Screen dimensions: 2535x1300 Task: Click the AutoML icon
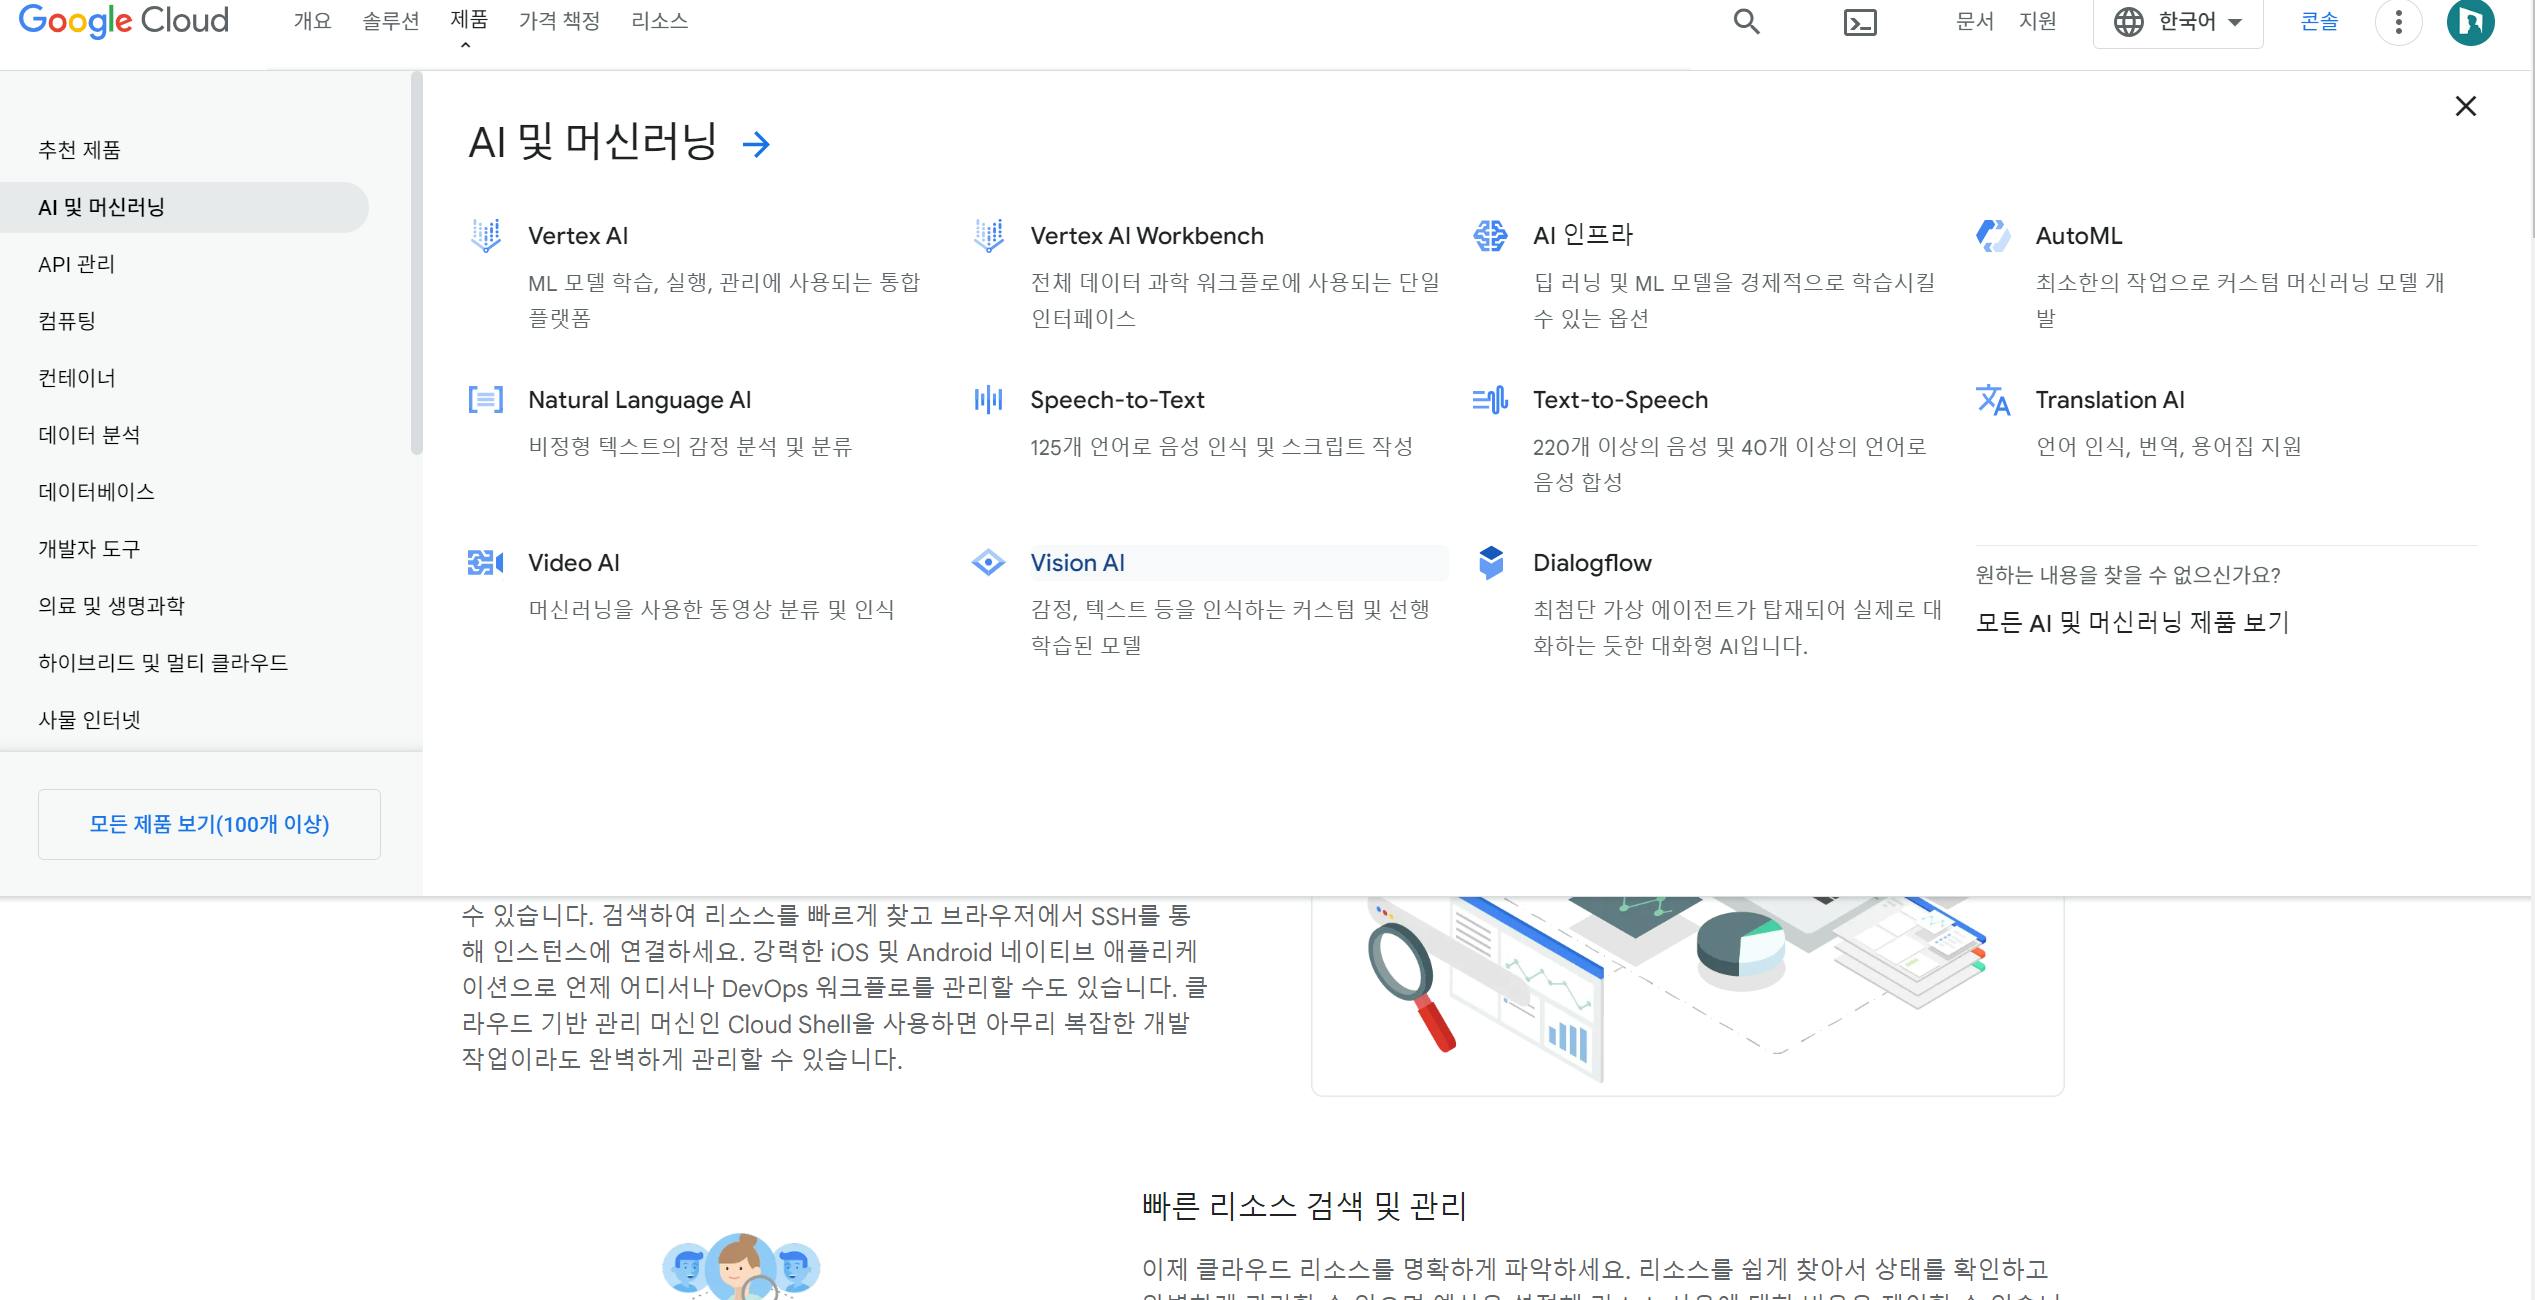click(1993, 236)
